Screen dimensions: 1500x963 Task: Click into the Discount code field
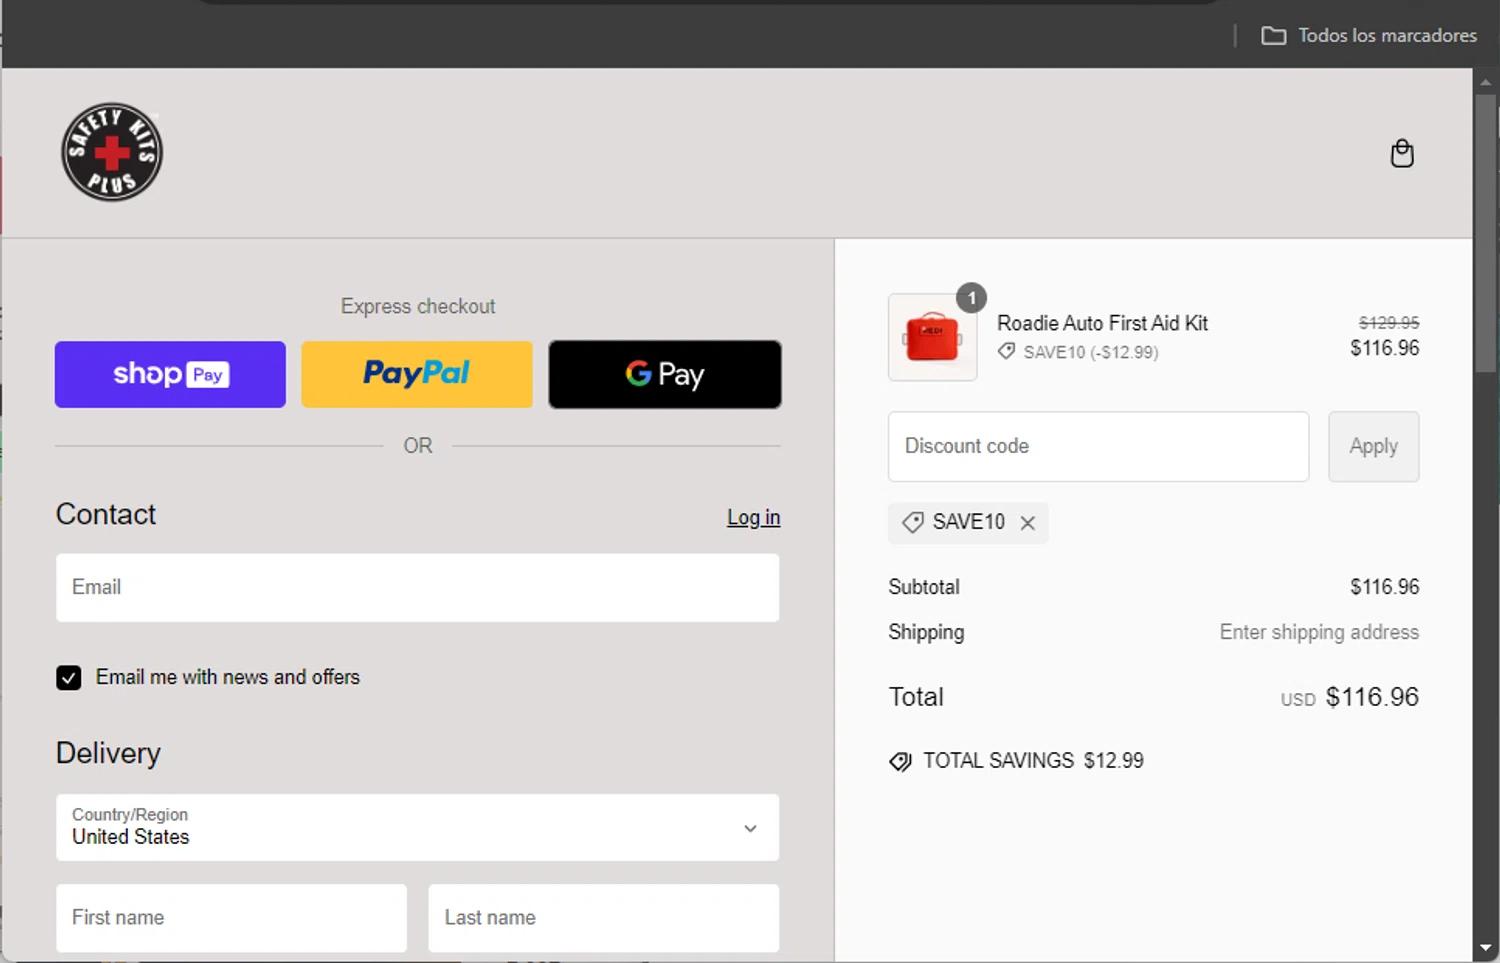[1098, 447]
